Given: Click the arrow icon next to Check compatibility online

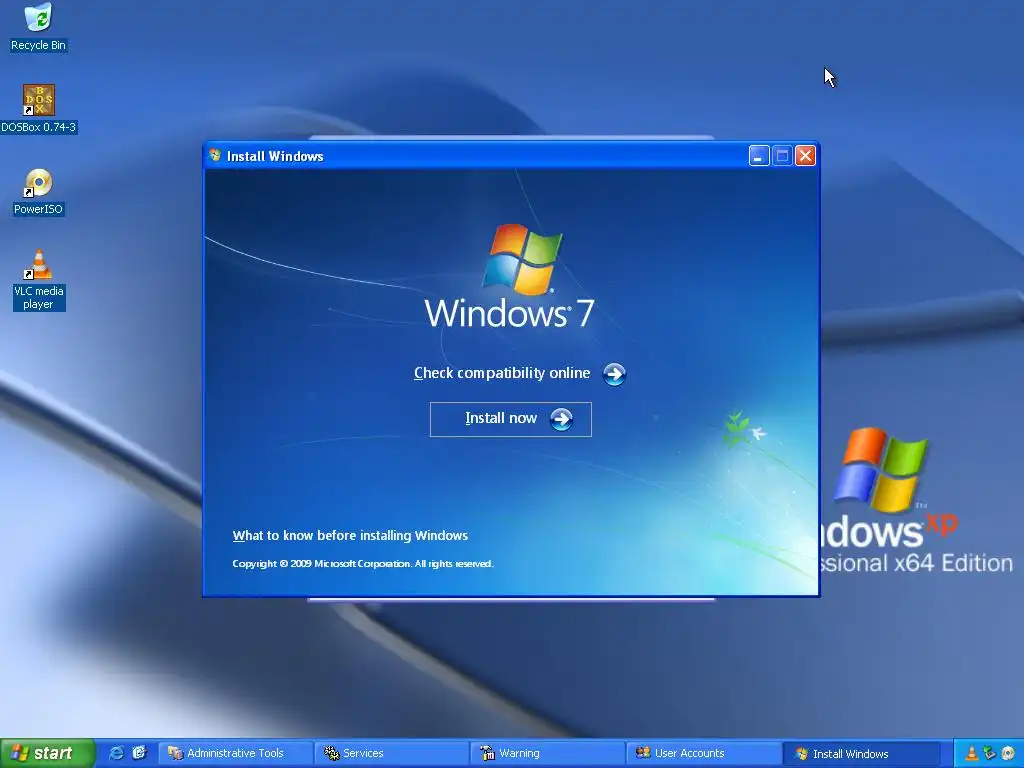Looking at the screenshot, I should [614, 374].
